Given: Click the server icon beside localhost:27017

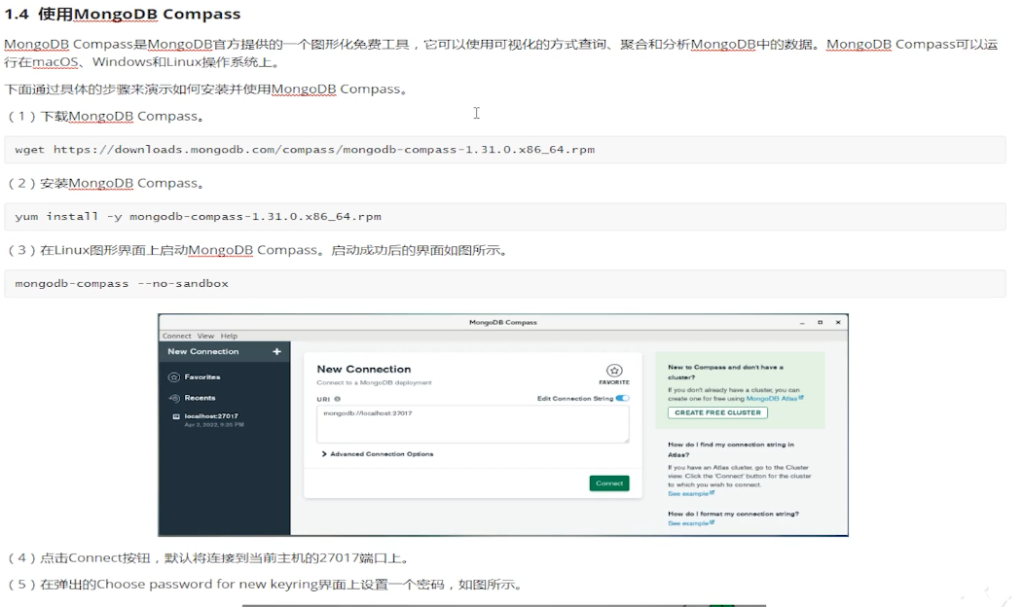Looking at the screenshot, I should coord(176,416).
